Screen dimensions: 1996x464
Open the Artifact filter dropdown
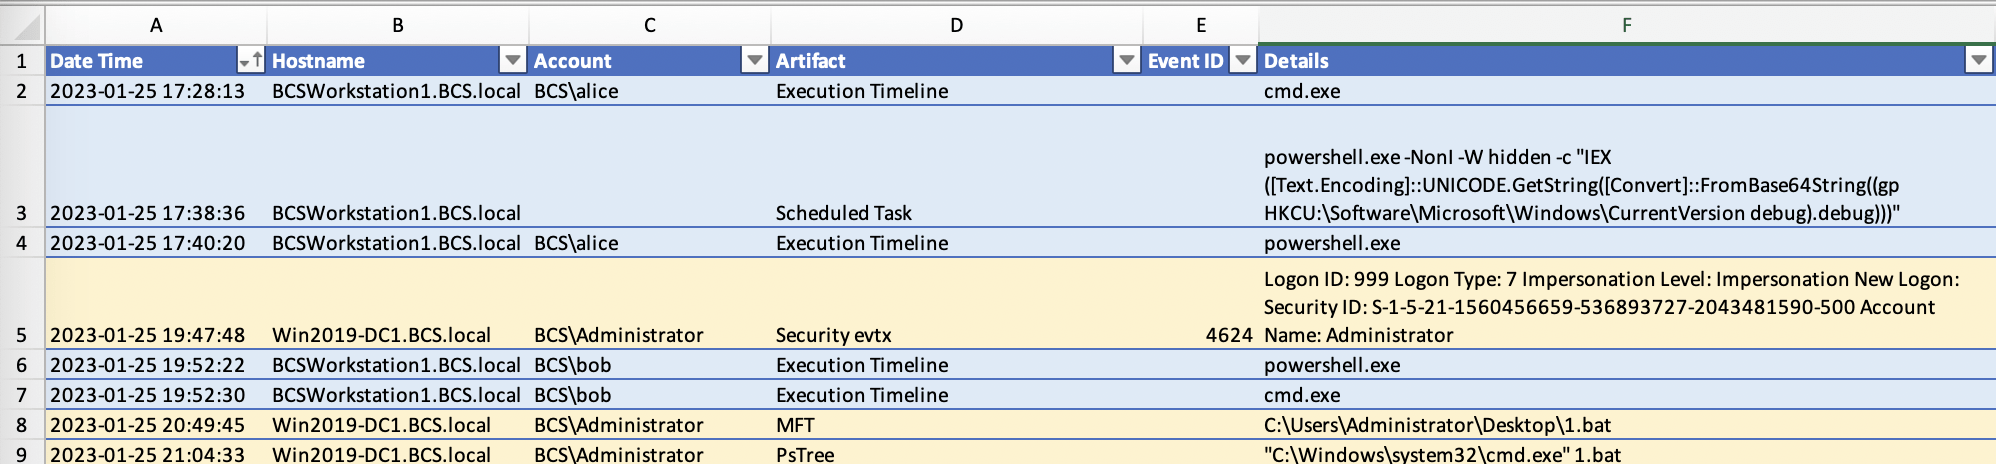click(1126, 61)
